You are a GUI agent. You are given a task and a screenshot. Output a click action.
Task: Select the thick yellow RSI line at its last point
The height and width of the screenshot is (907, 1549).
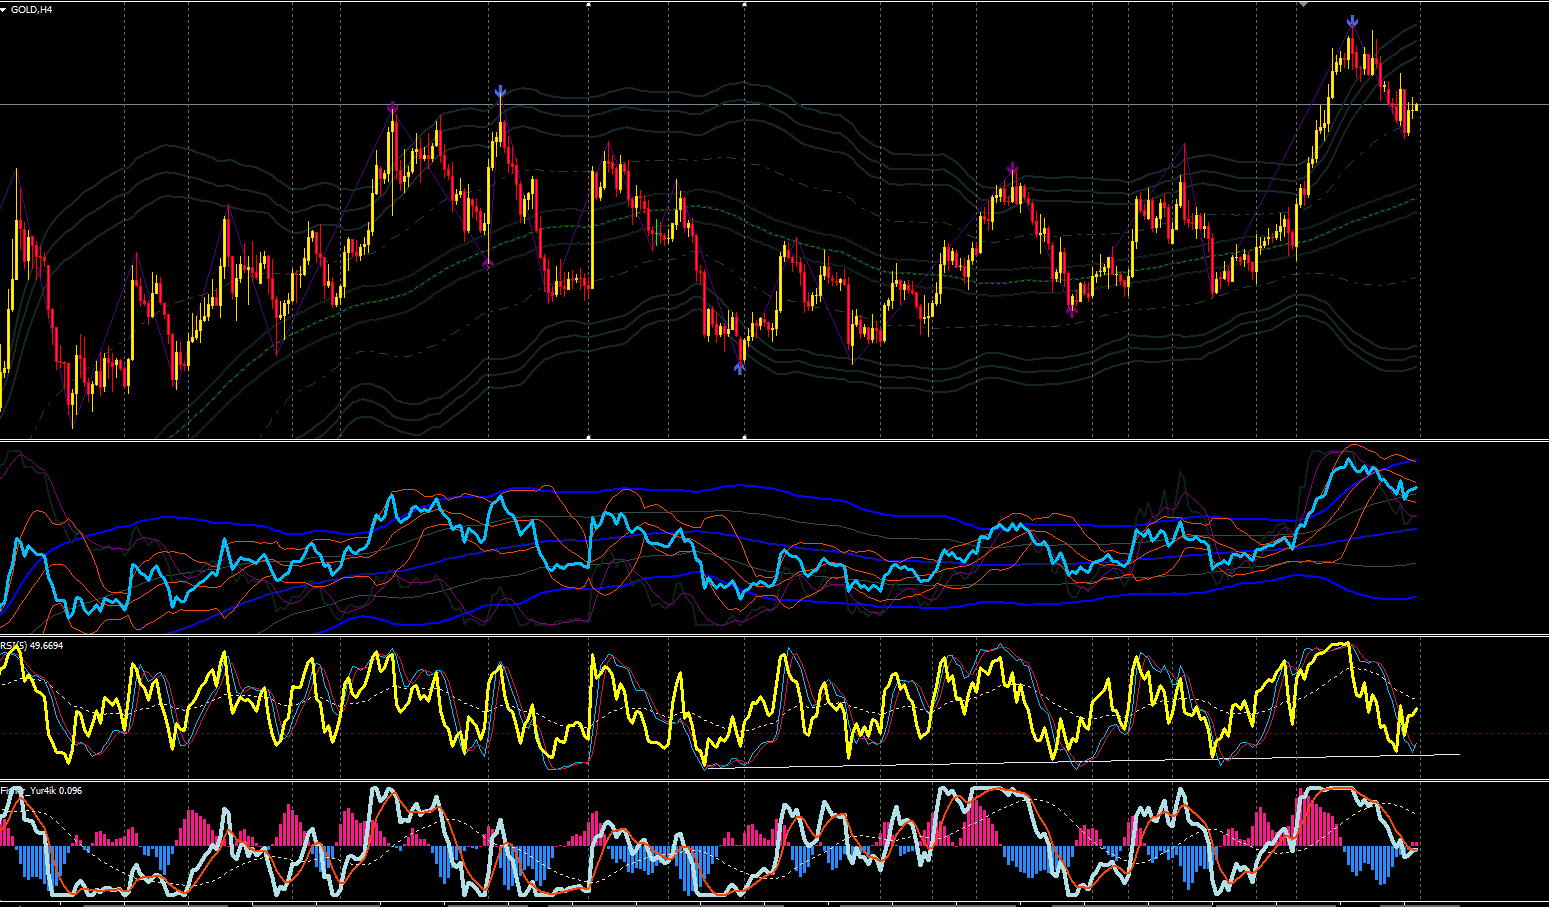(x=1416, y=709)
